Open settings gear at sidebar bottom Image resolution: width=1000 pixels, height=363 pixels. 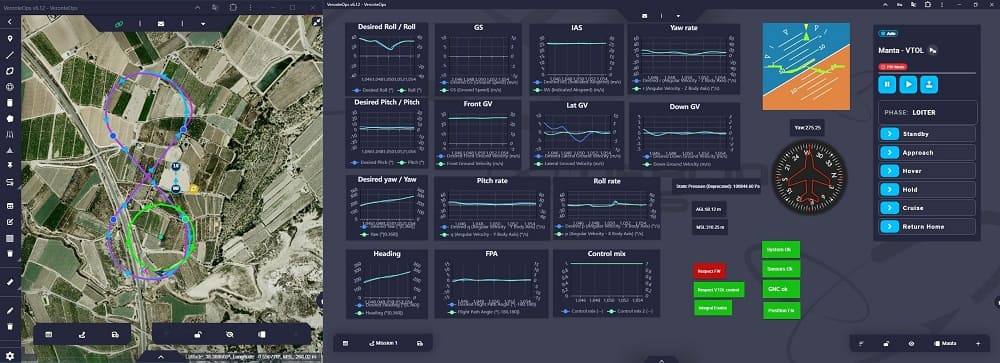pos(10,355)
